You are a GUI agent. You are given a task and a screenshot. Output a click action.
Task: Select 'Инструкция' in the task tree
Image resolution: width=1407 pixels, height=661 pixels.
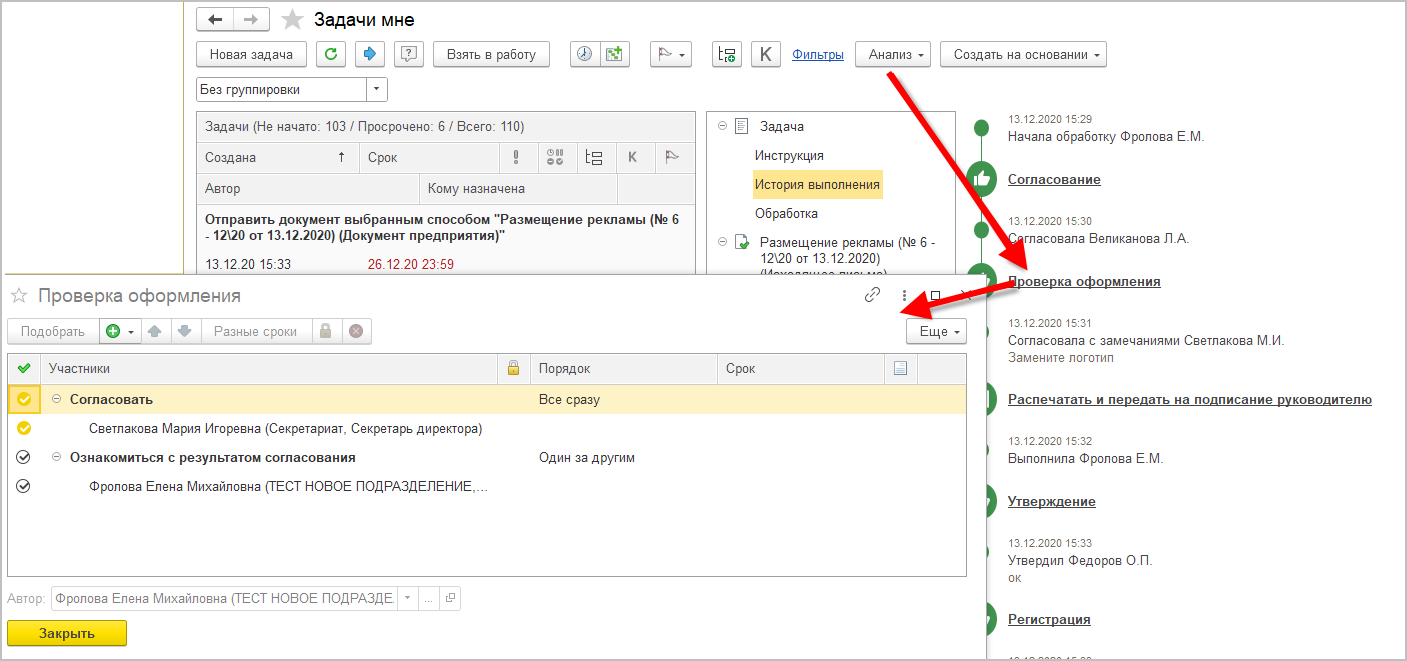click(789, 155)
